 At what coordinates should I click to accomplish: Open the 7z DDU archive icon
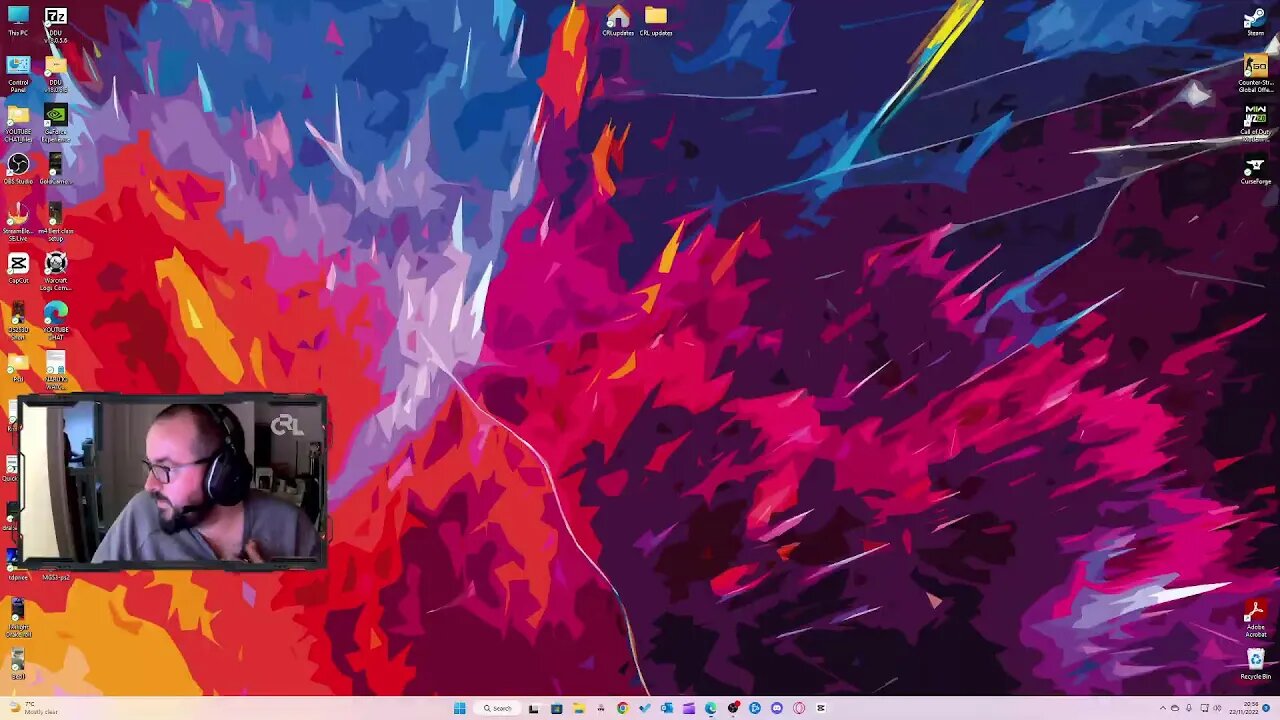point(56,22)
